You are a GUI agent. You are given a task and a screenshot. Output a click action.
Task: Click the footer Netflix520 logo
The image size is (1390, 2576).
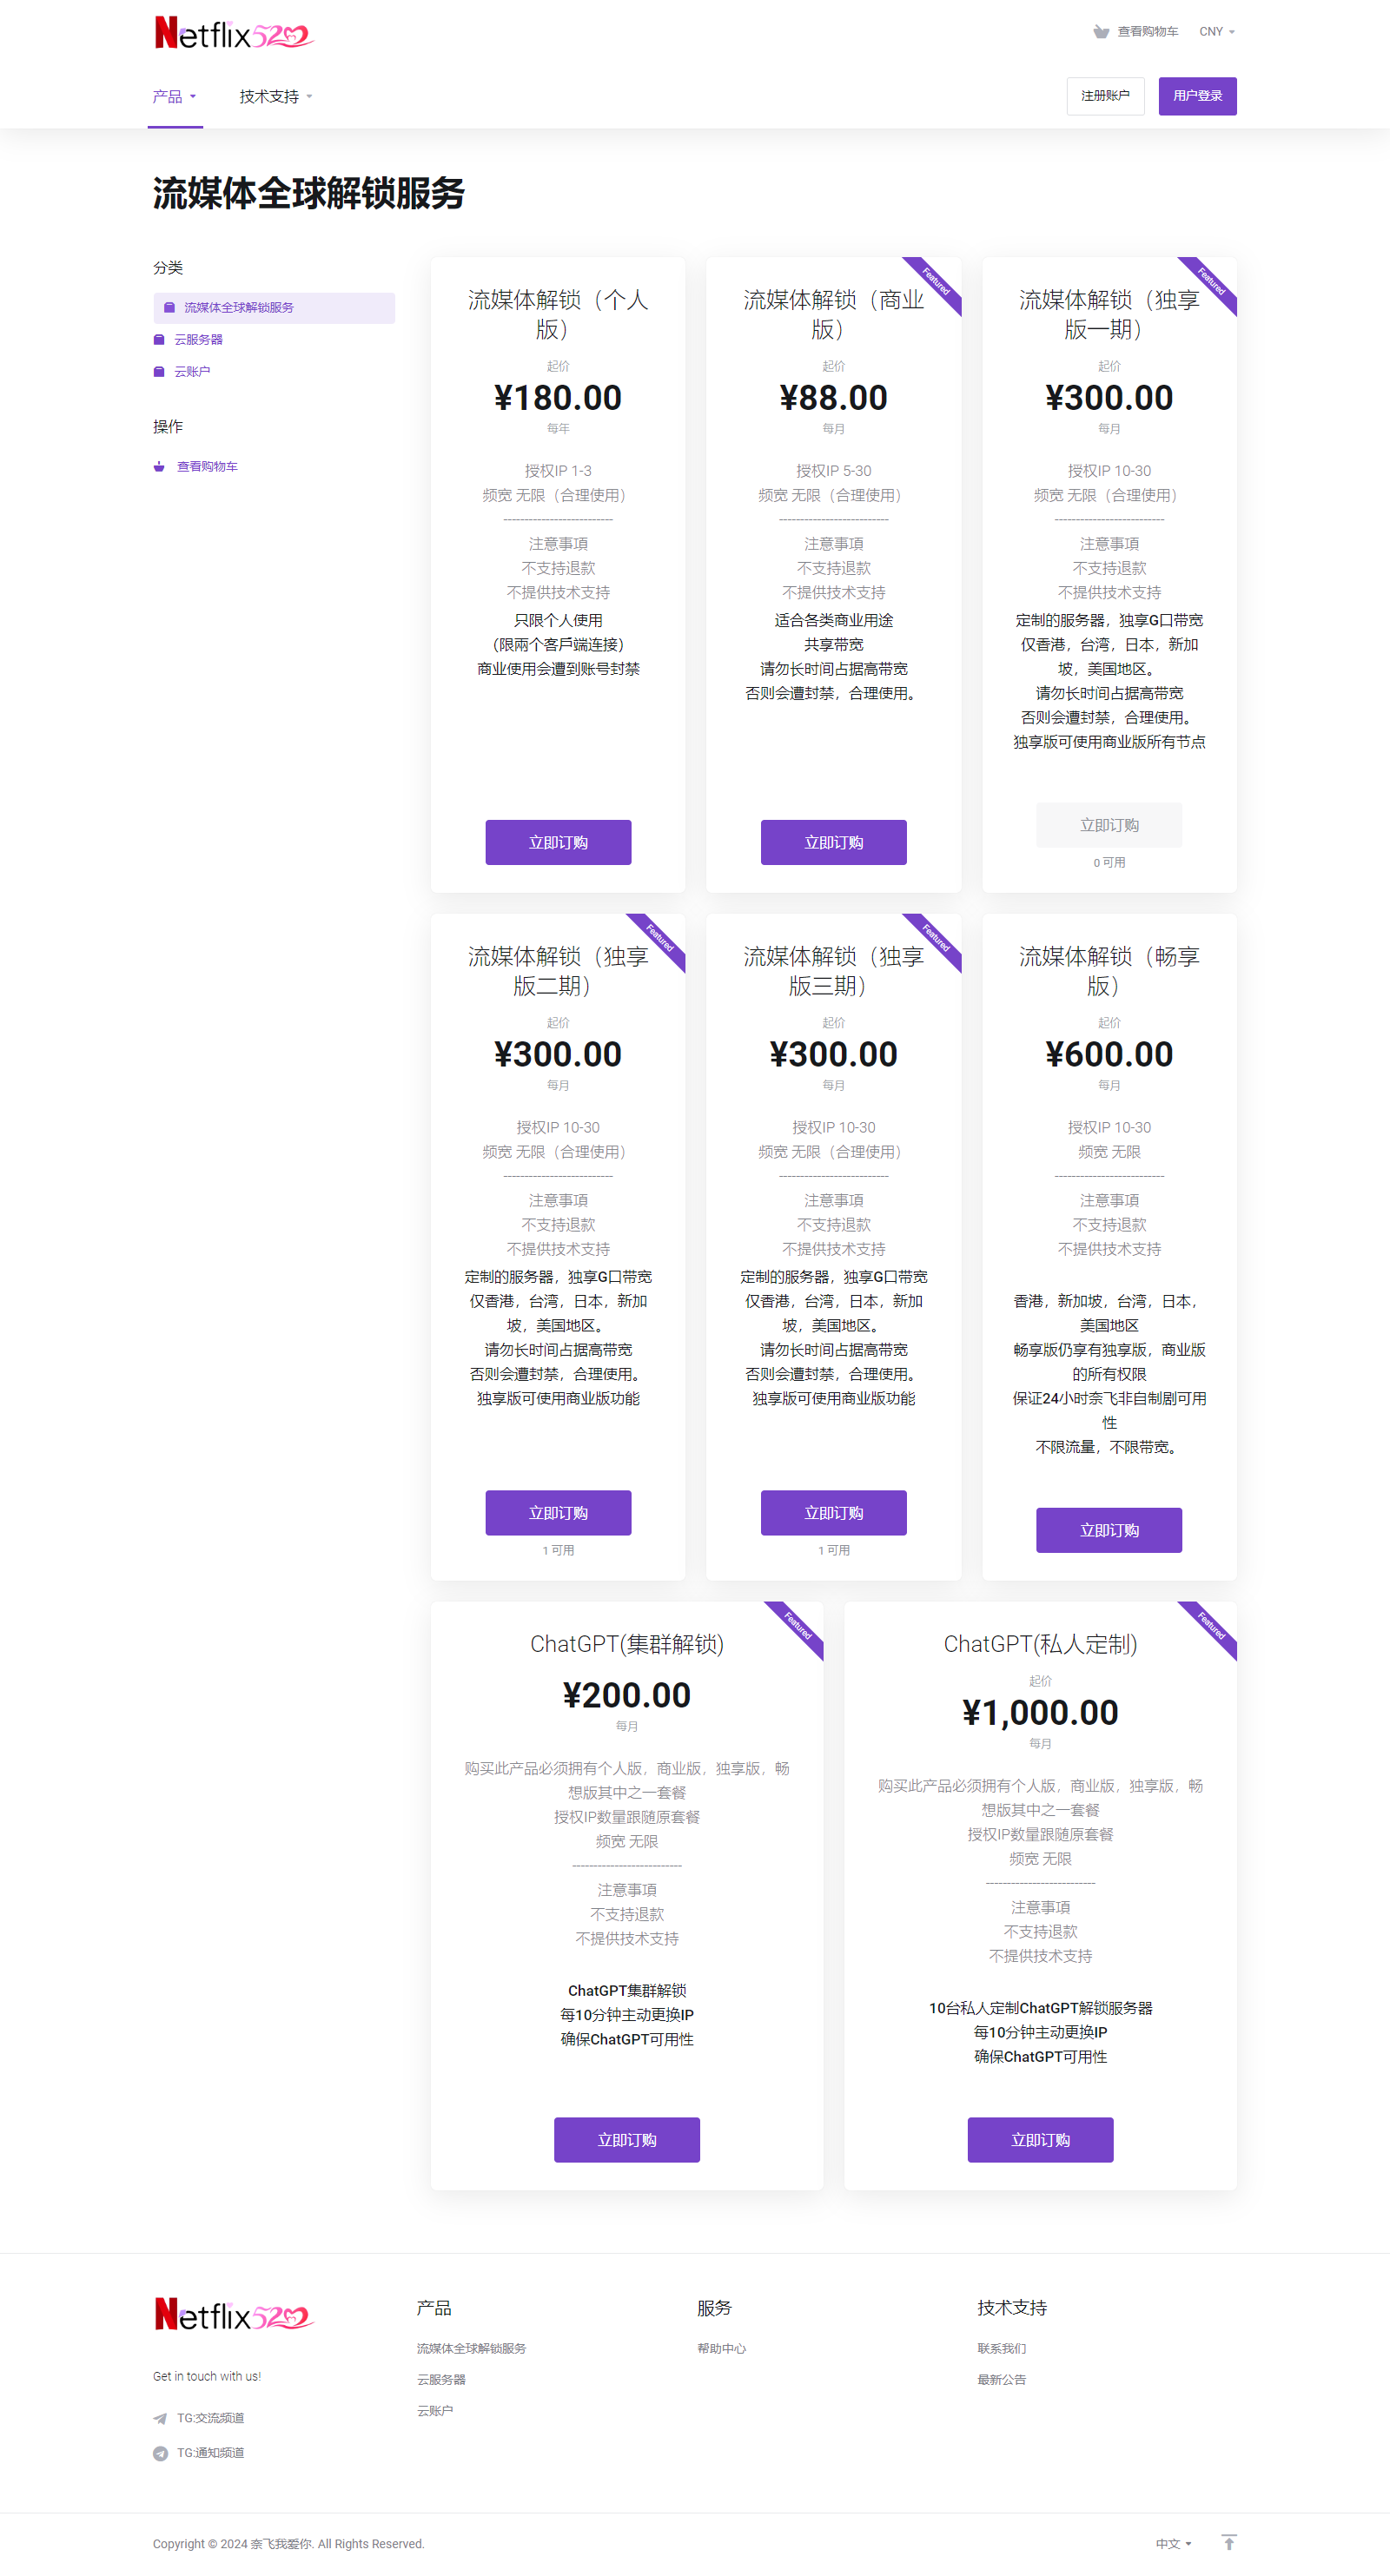click(234, 2314)
